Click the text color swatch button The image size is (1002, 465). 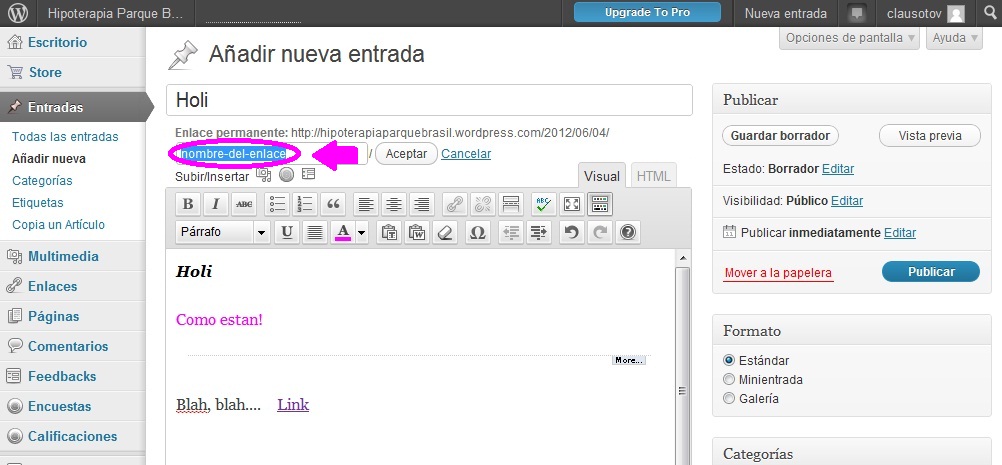[343, 232]
